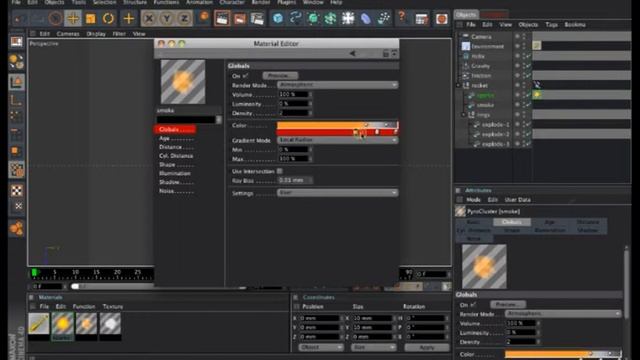Open Texture menu in Materials panel
The image size is (640, 360).
(x=113, y=307)
